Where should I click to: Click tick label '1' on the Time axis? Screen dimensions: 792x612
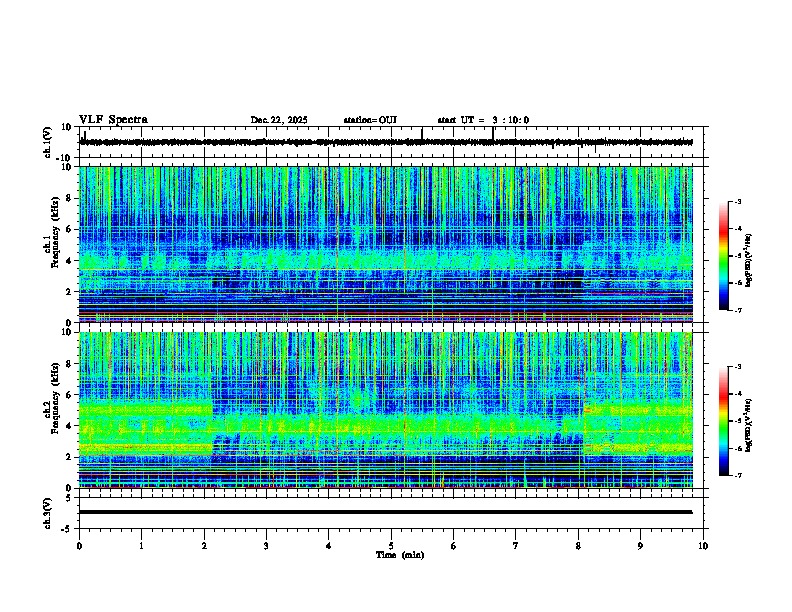(141, 546)
